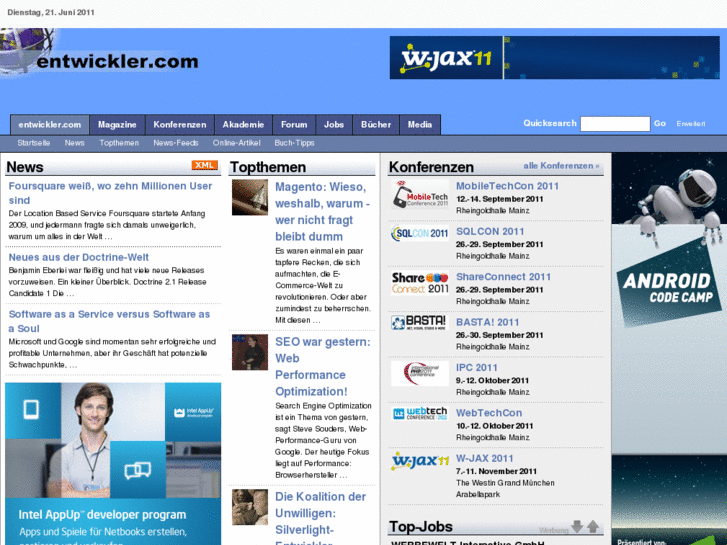Image resolution: width=727 pixels, height=545 pixels.
Task: Open the Magento Wieso, weshalb, warum headline
Action: click(x=323, y=212)
